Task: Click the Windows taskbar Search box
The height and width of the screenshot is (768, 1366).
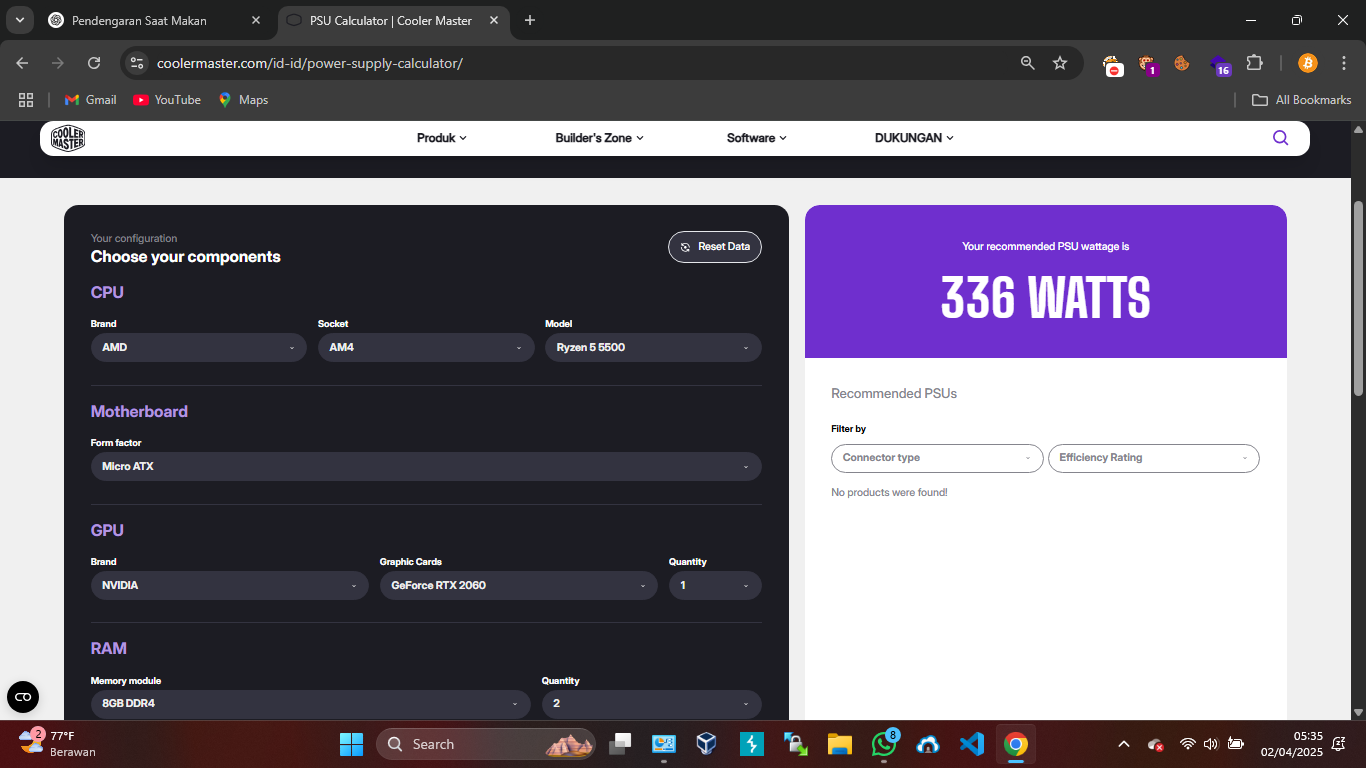Action: point(486,744)
